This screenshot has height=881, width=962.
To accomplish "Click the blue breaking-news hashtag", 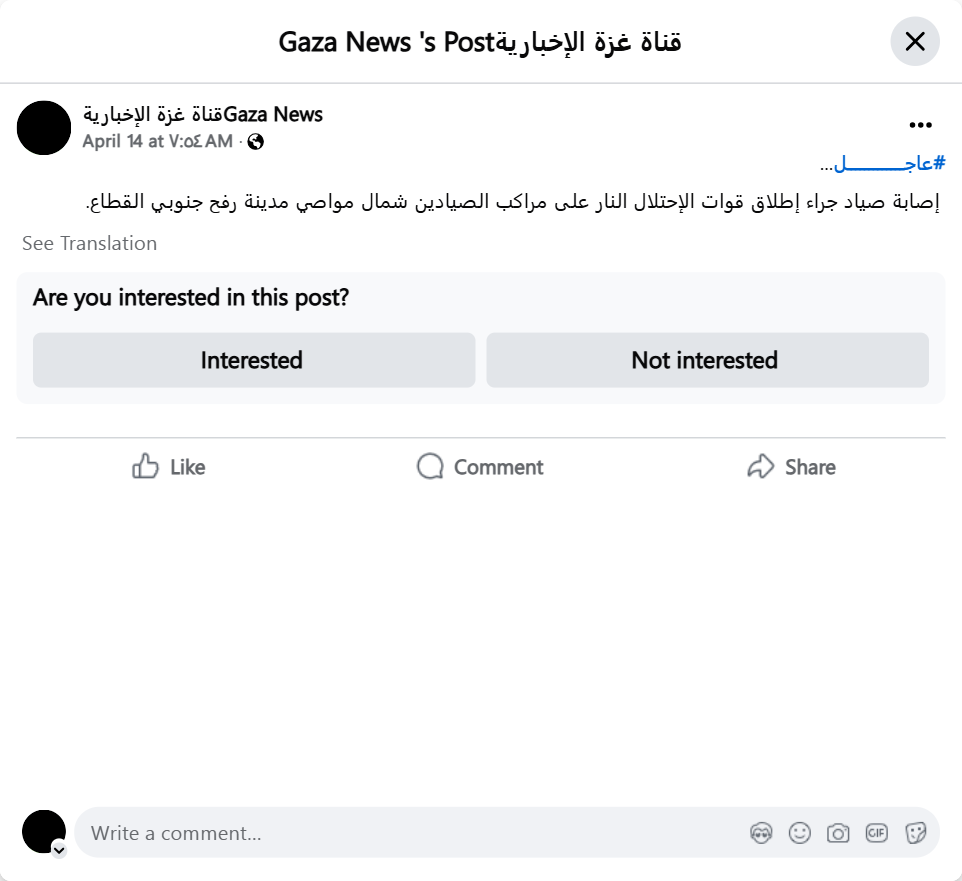I will (x=890, y=164).
